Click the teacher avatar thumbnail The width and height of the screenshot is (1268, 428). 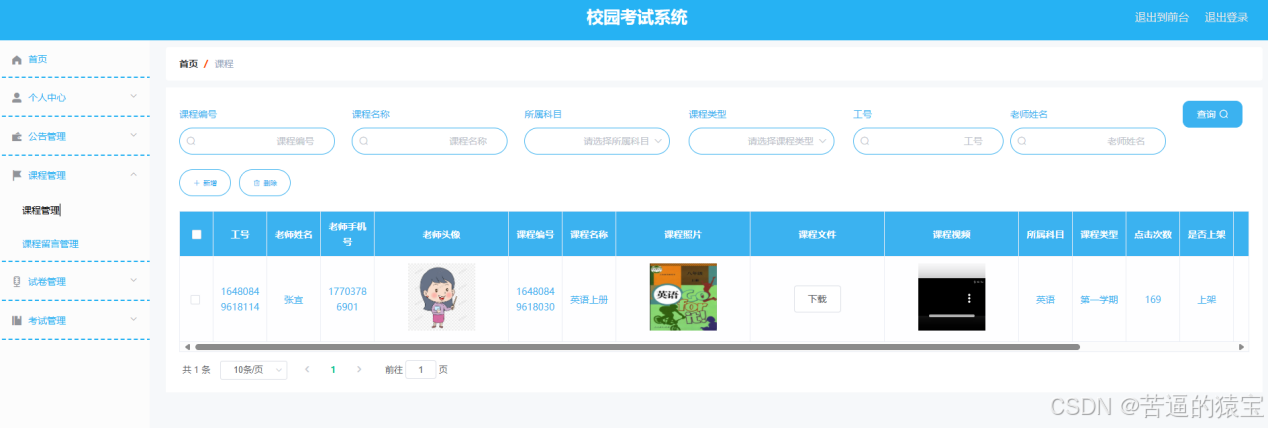441,297
